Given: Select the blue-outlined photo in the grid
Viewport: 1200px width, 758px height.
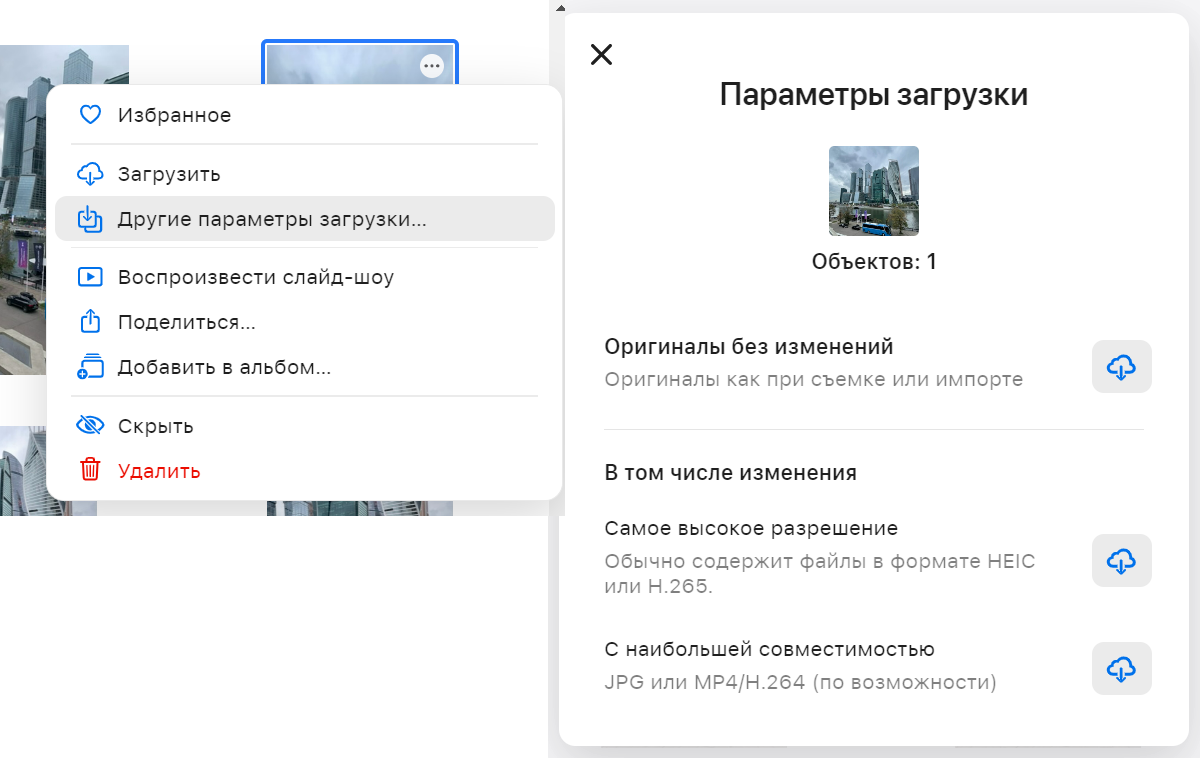Looking at the screenshot, I should (x=360, y=63).
